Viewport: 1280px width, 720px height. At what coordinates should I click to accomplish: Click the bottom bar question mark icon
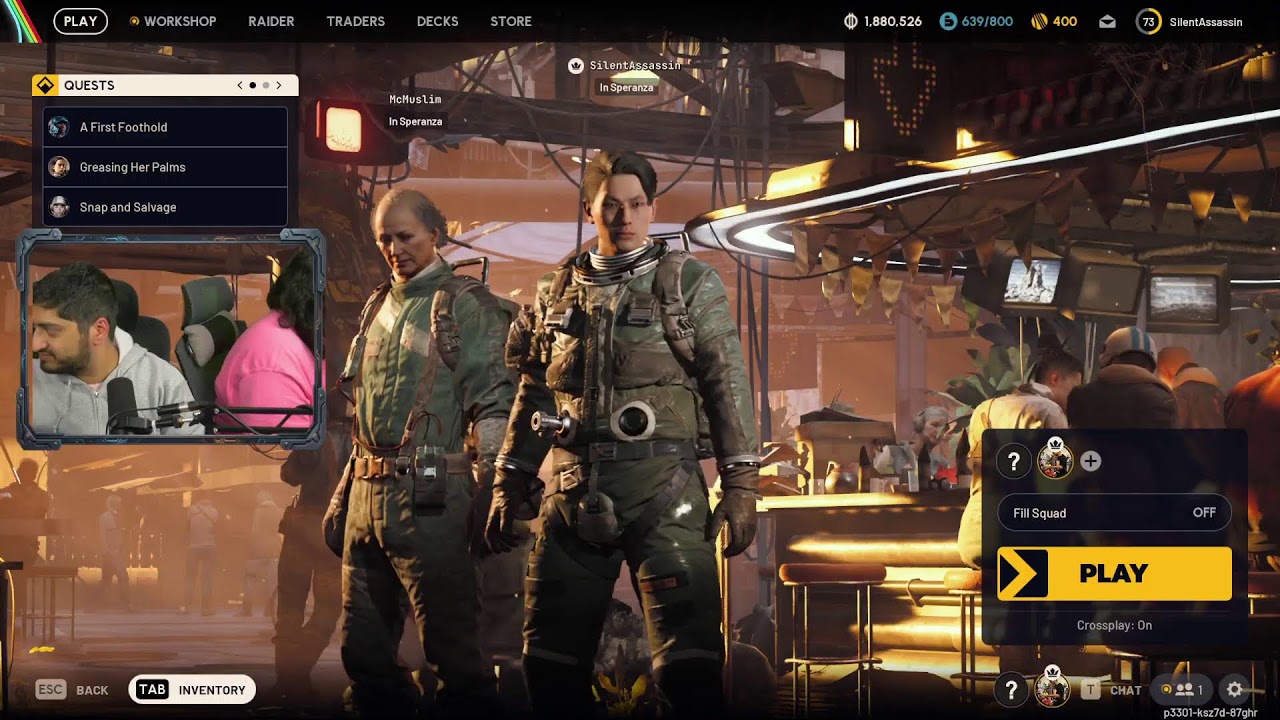click(x=1011, y=690)
